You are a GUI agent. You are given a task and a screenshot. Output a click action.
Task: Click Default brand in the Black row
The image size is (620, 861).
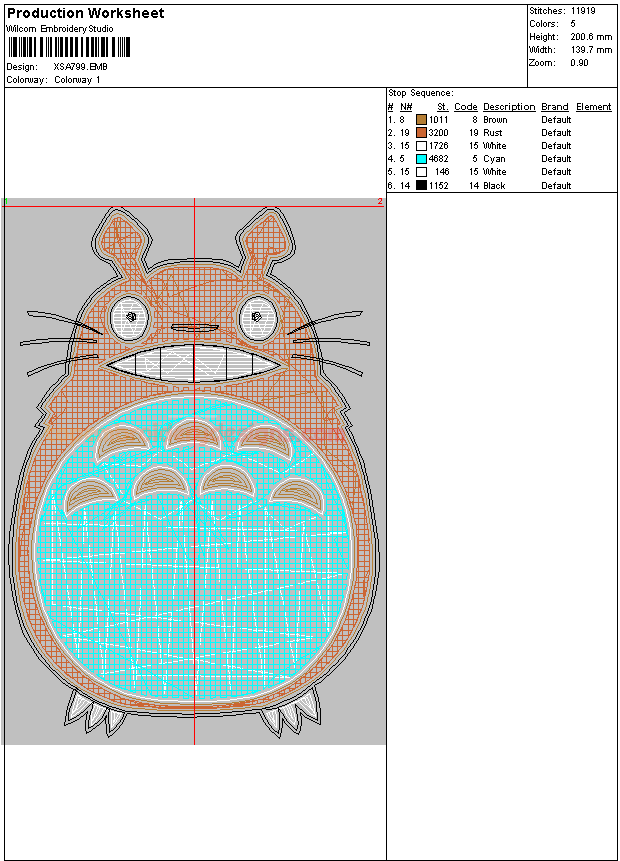(556, 186)
